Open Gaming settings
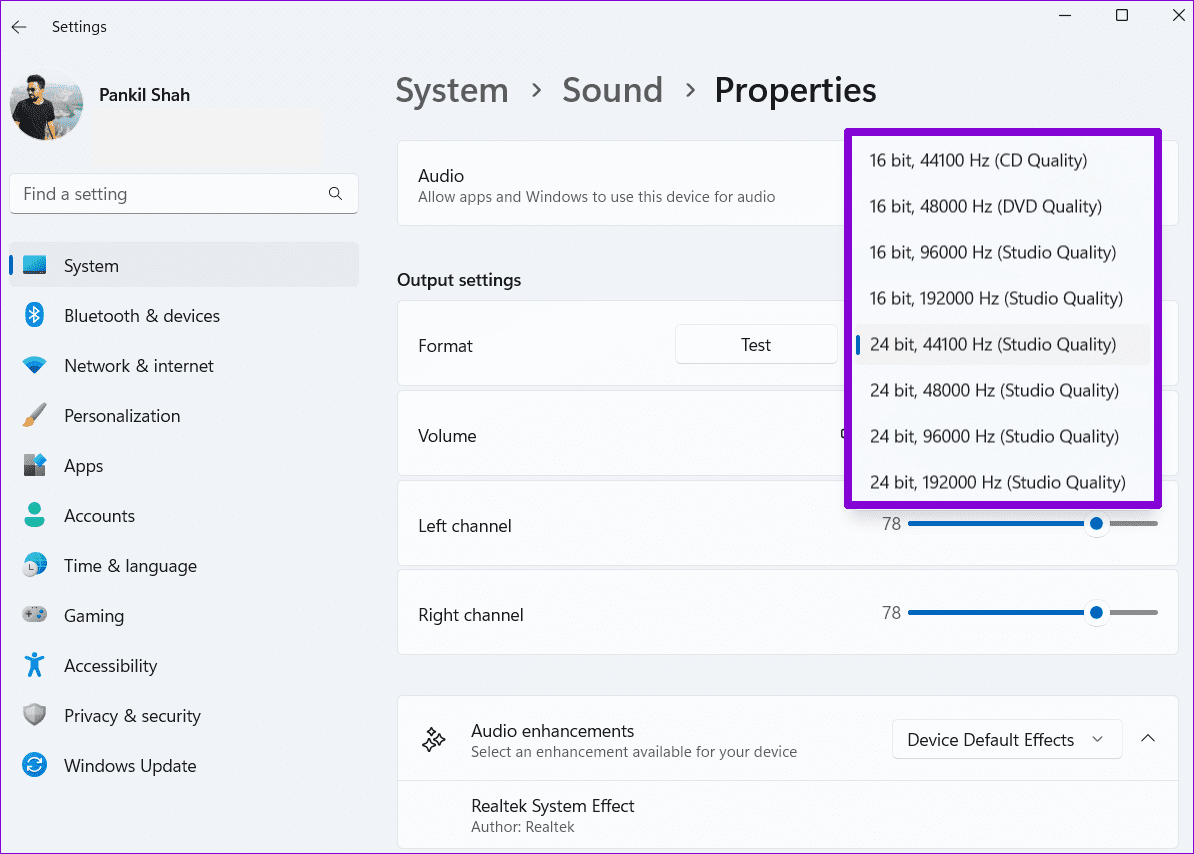 tap(94, 616)
